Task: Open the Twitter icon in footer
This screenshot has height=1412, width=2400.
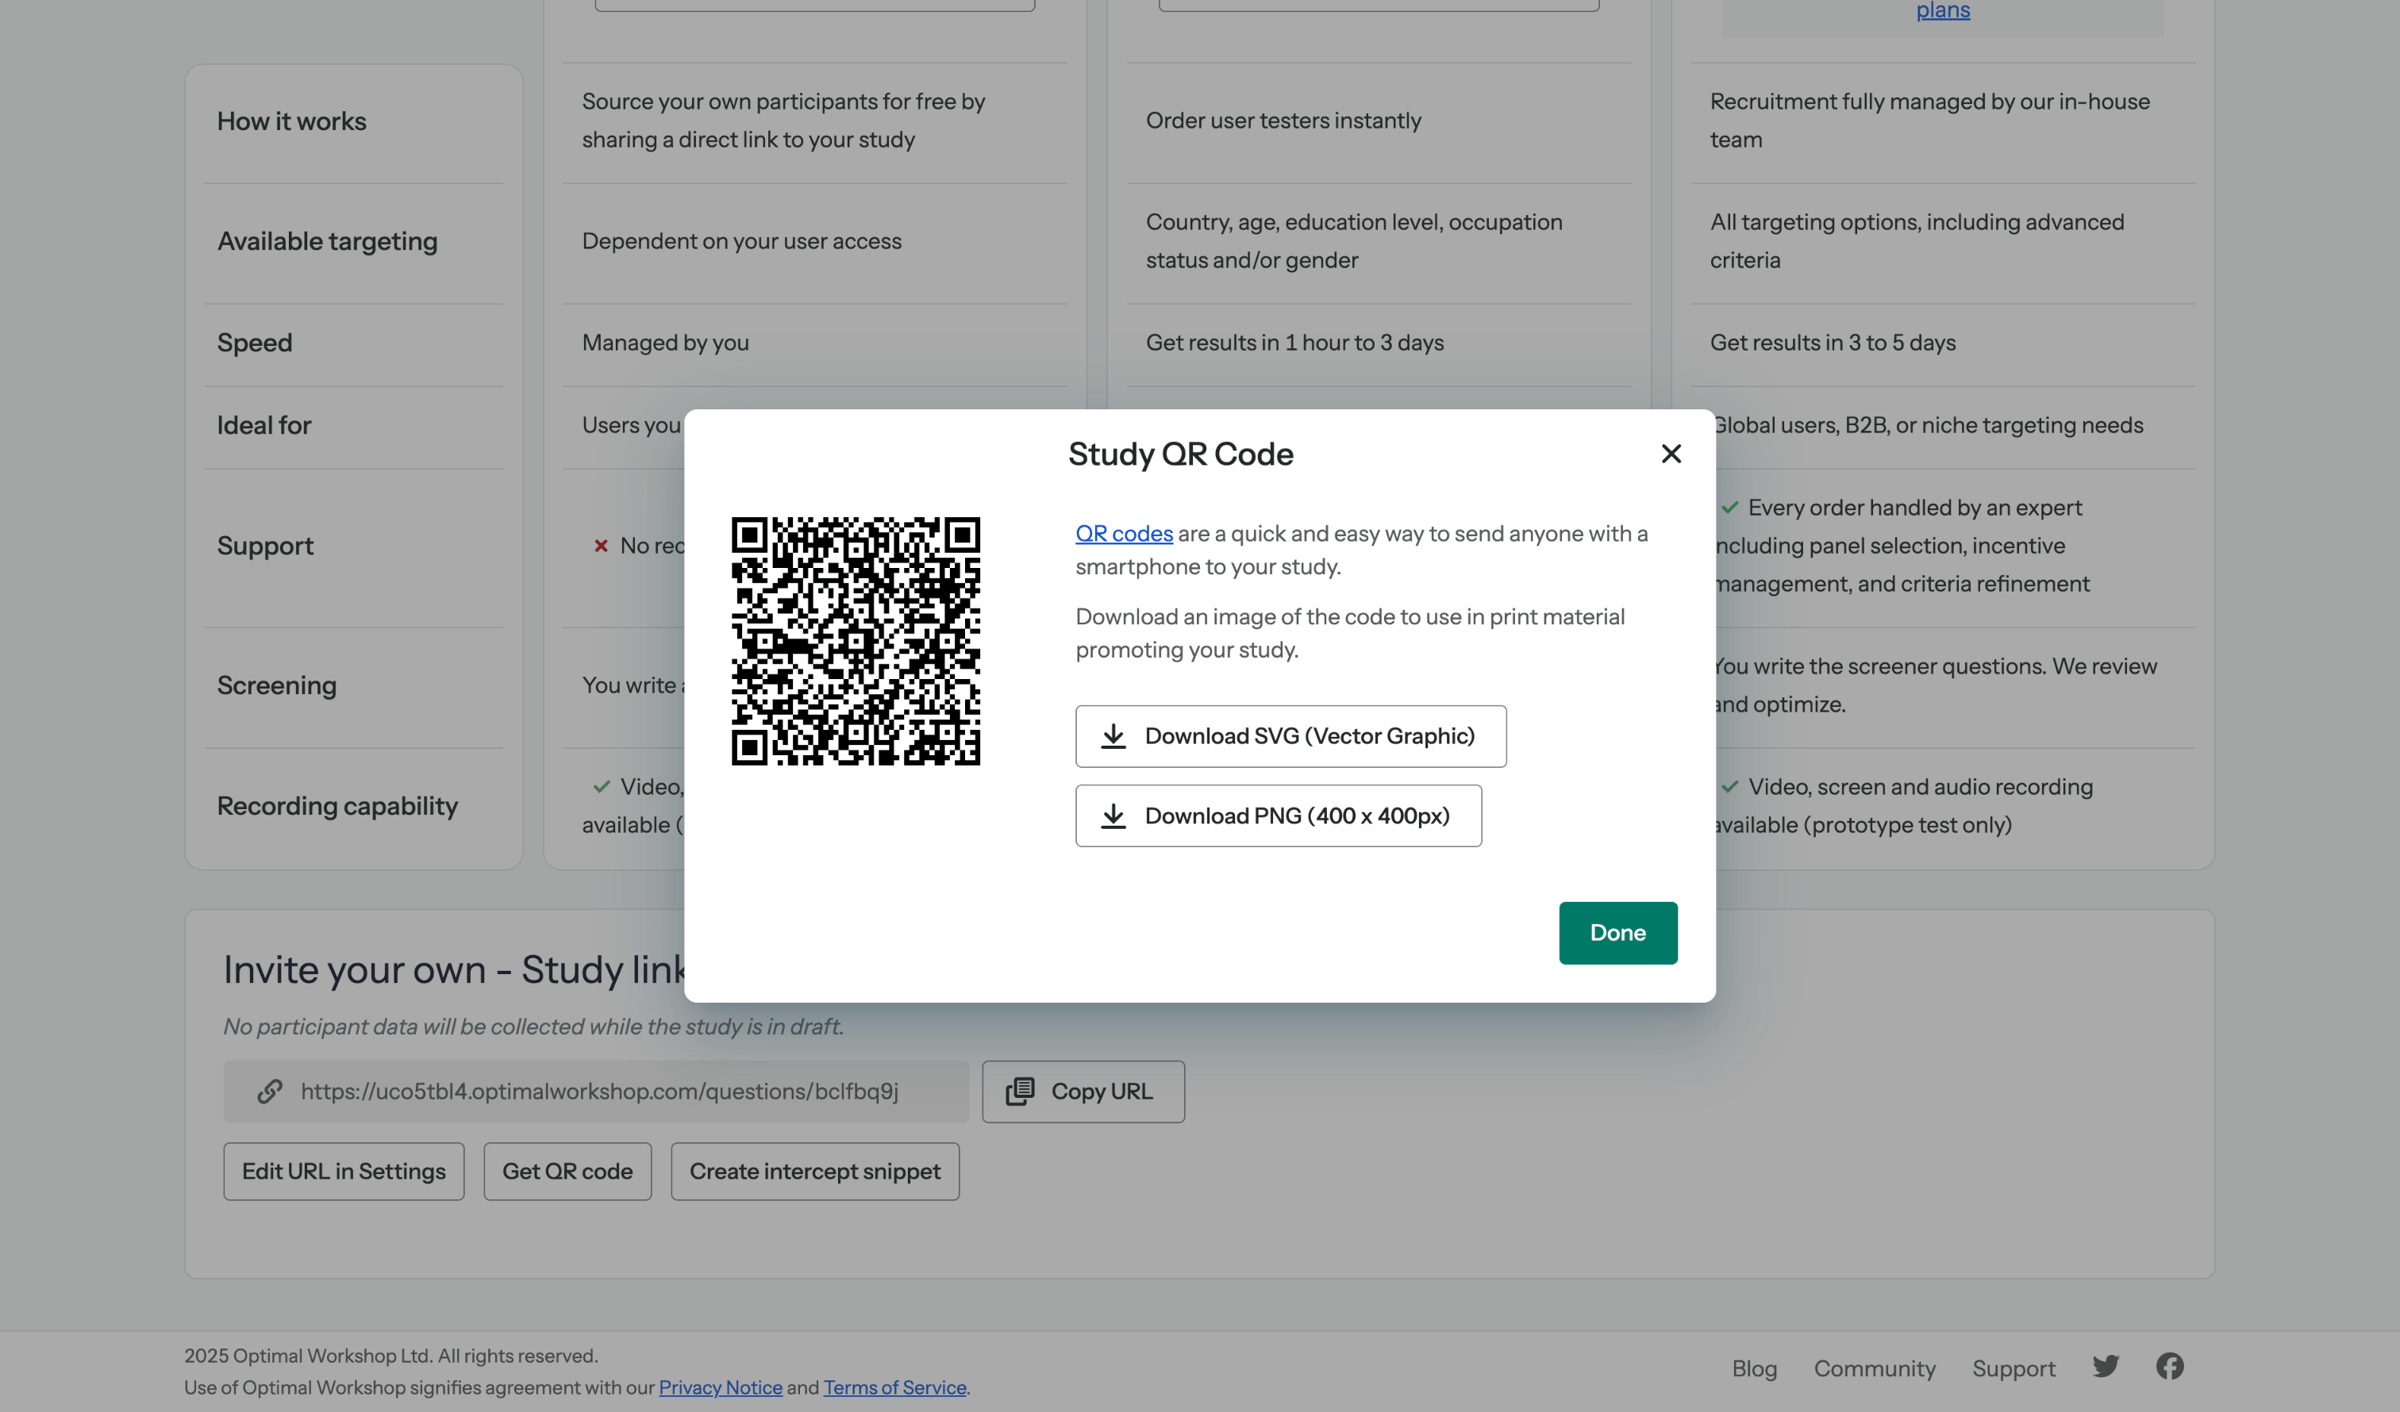Action: click(2106, 1366)
